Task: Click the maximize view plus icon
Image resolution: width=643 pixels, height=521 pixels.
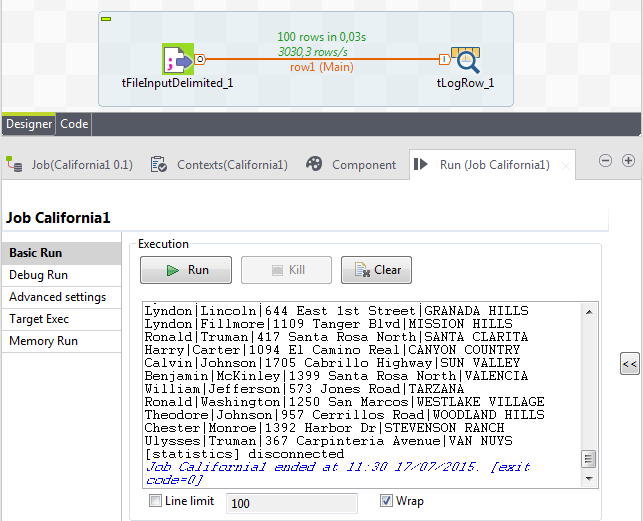Action: (628, 160)
